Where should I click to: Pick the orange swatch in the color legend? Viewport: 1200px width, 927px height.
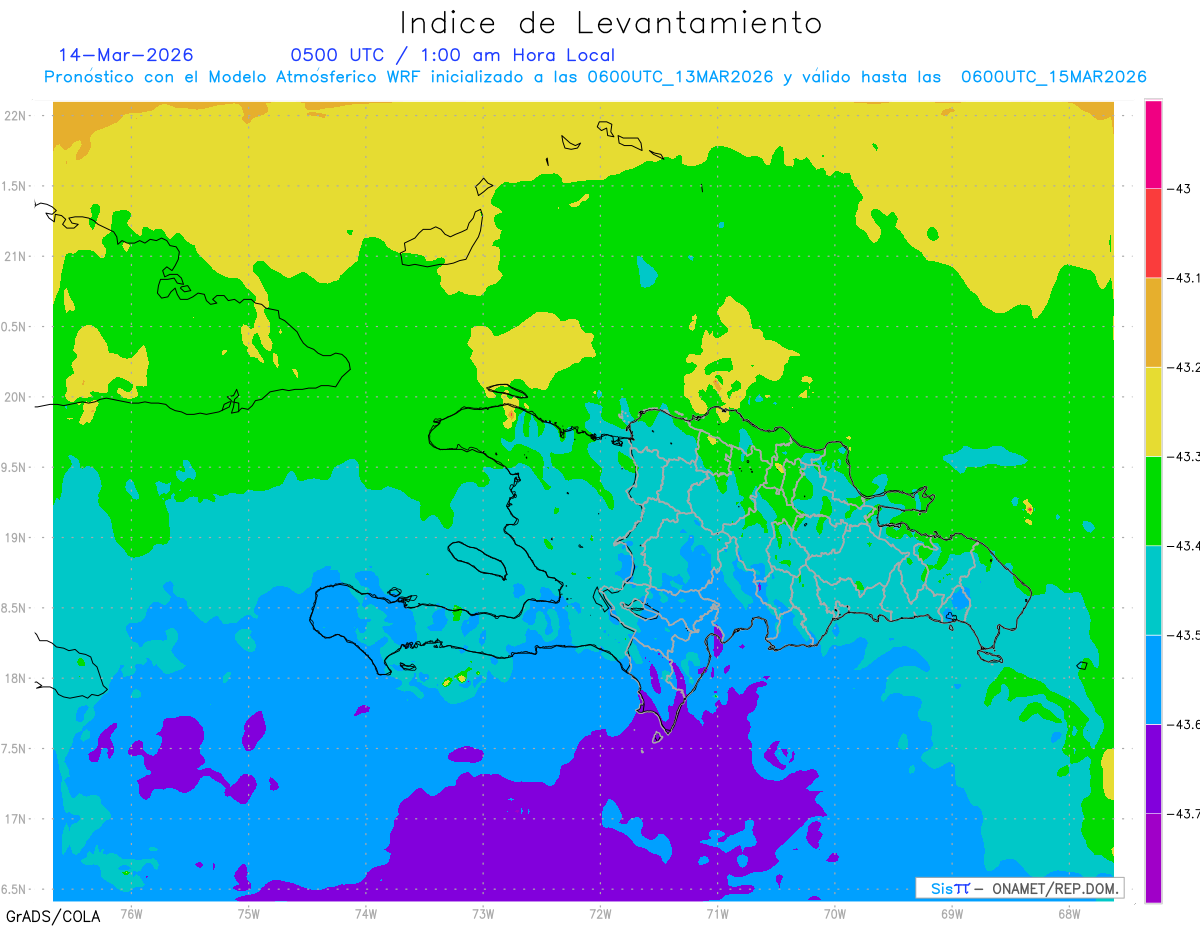[1153, 322]
